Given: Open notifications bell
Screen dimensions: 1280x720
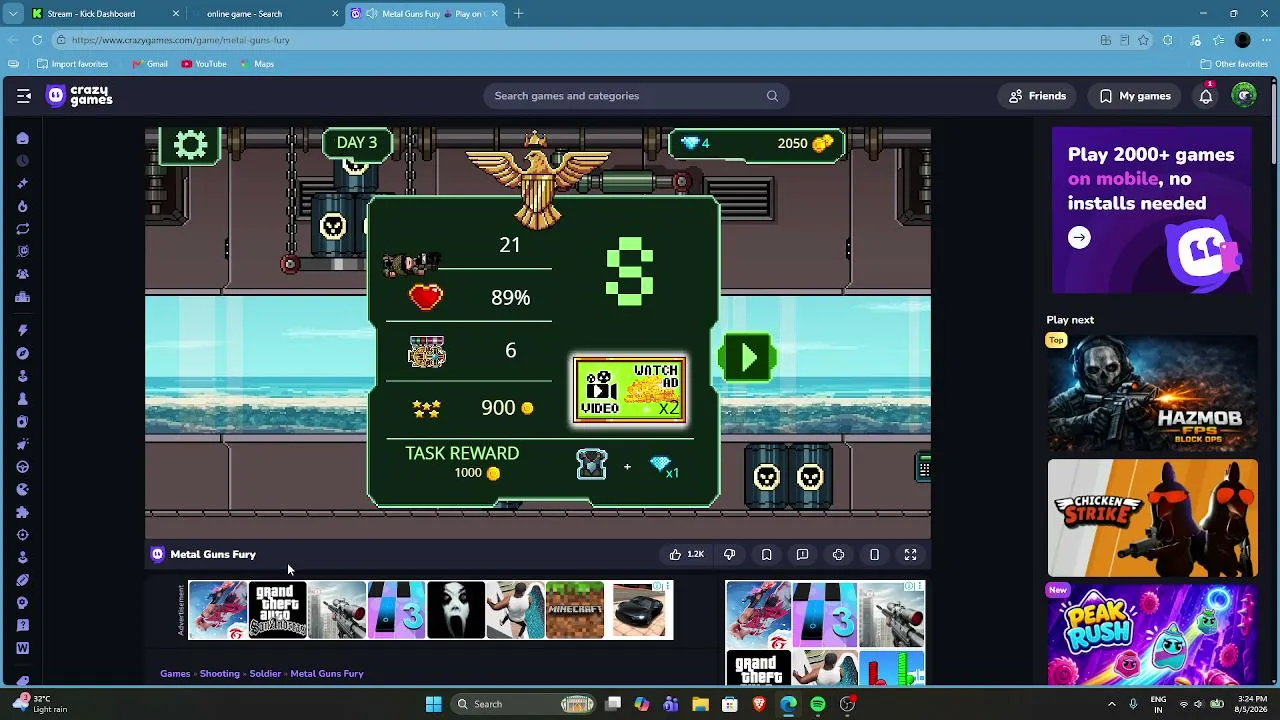Looking at the screenshot, I should coord(1206,96).
